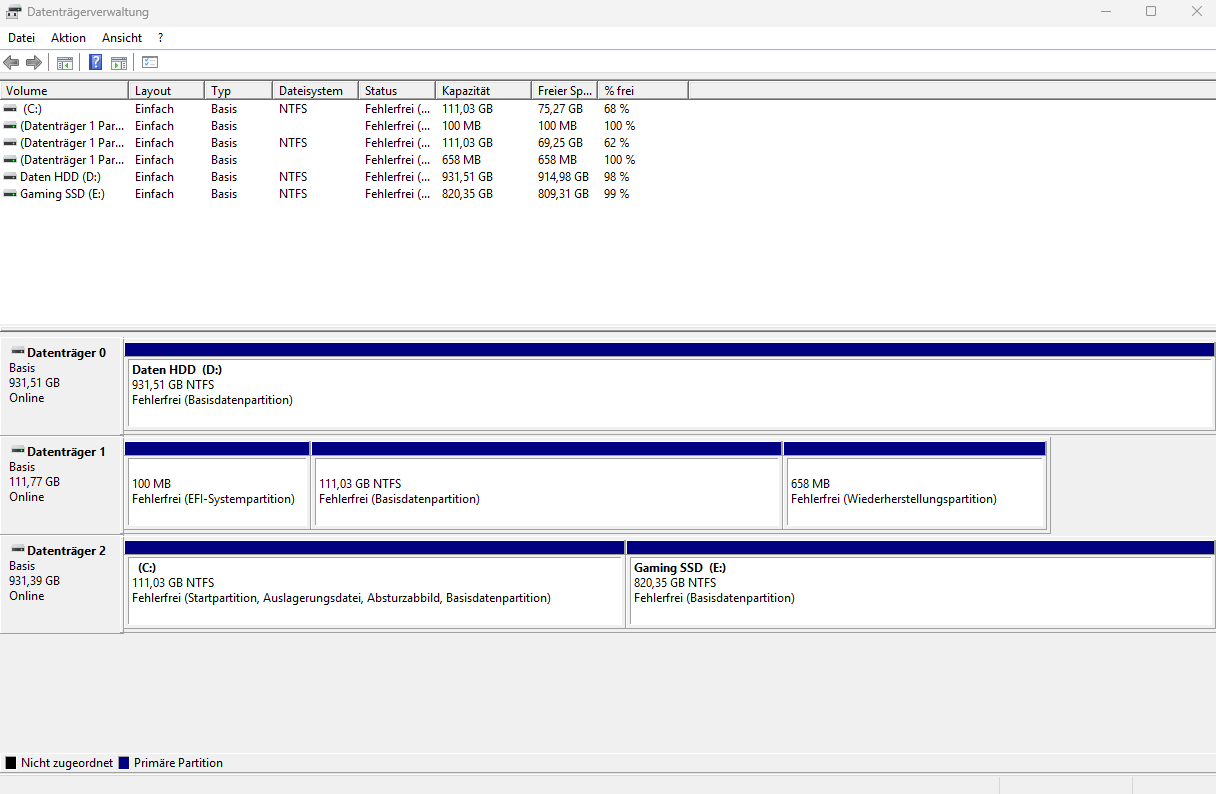The width and height of the screenshot is (1216, 794).
Task: Sort by the Typ column header
Action: click(238, 91)
